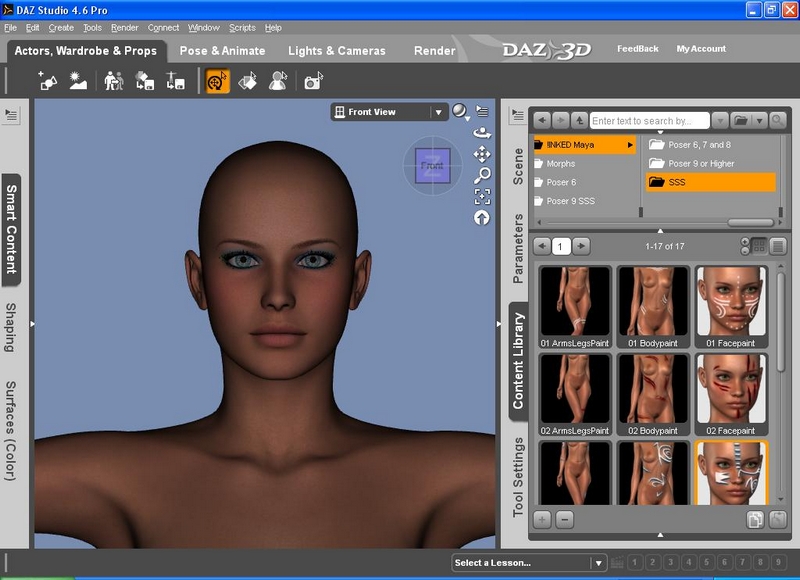The width and height of the screenshot is (800, 580).
Task: Click the viewport zoom magnifier icon
Action: 482,175
